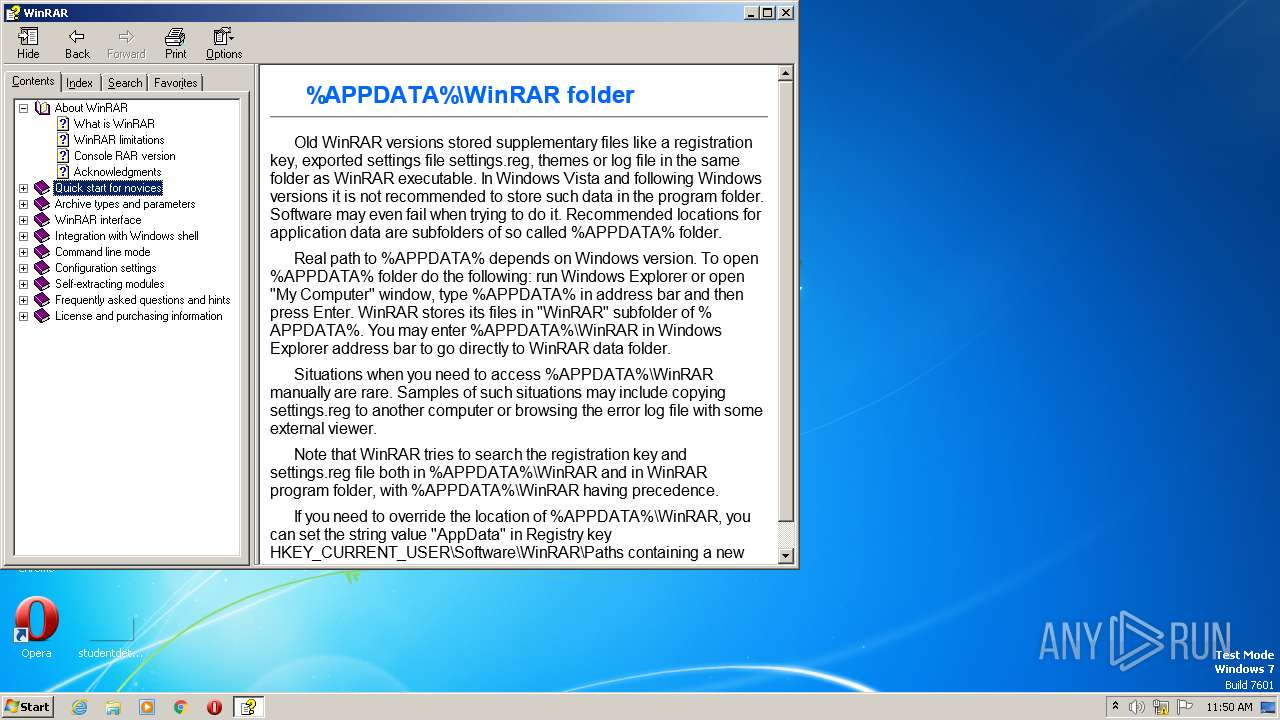The height and width of the screenshot is (720, 1280).
Task: Select Archive types and parameters entry
Action: pos(125,204)
